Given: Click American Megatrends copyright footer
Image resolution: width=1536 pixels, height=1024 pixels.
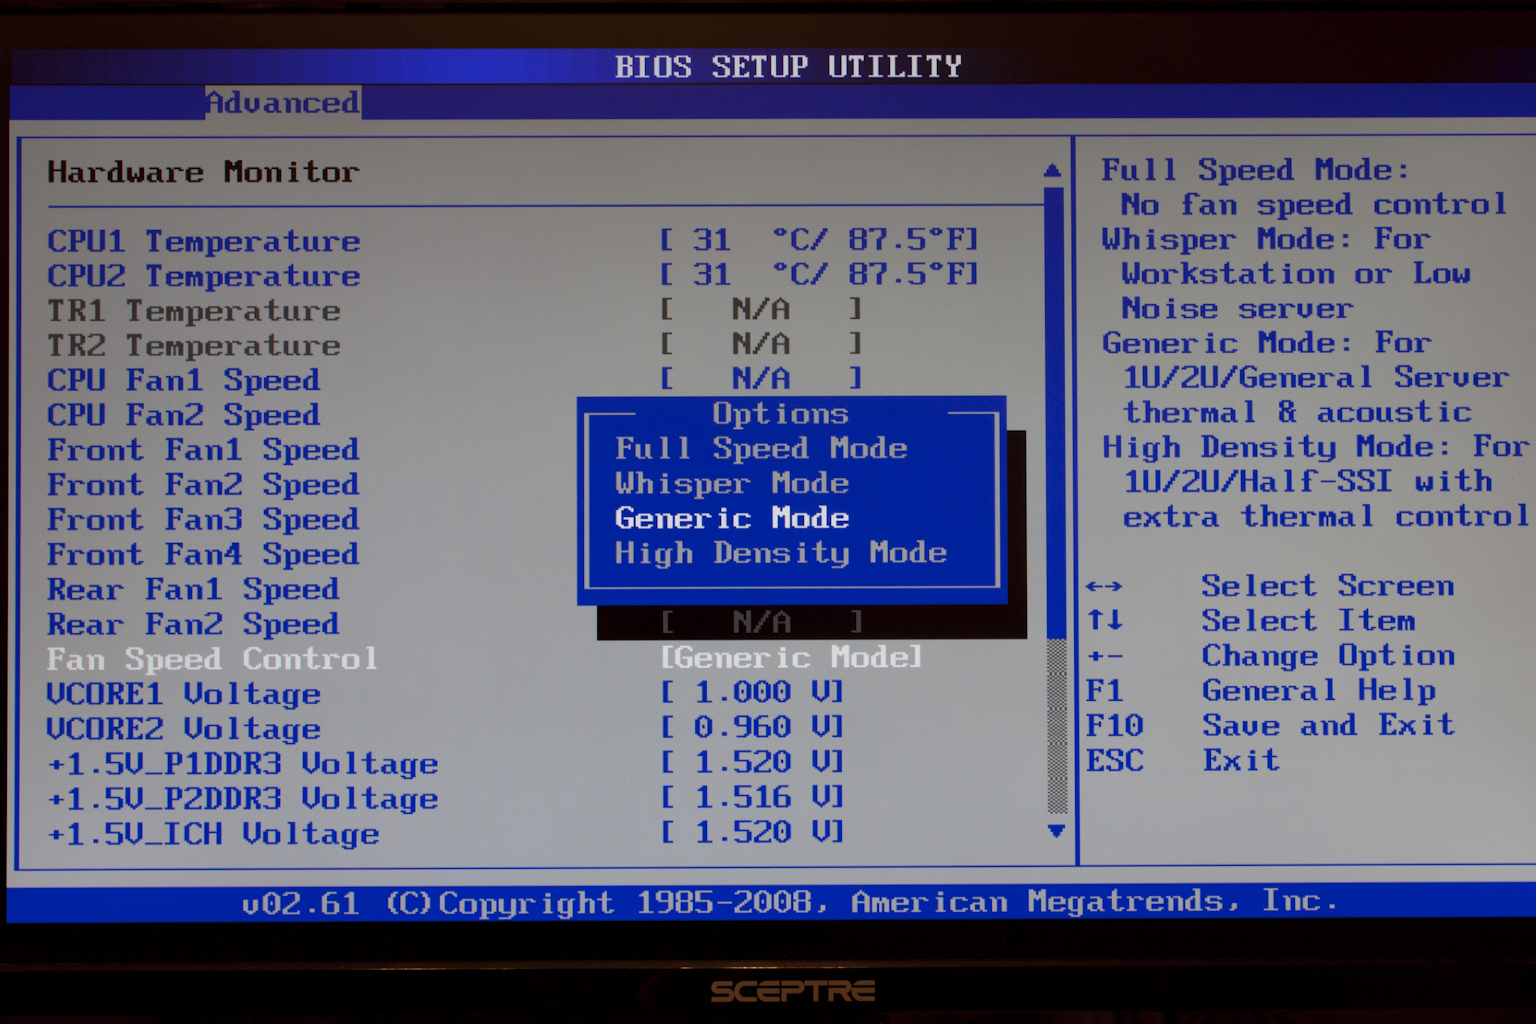Looking at the screenshot, I should 790,902.
